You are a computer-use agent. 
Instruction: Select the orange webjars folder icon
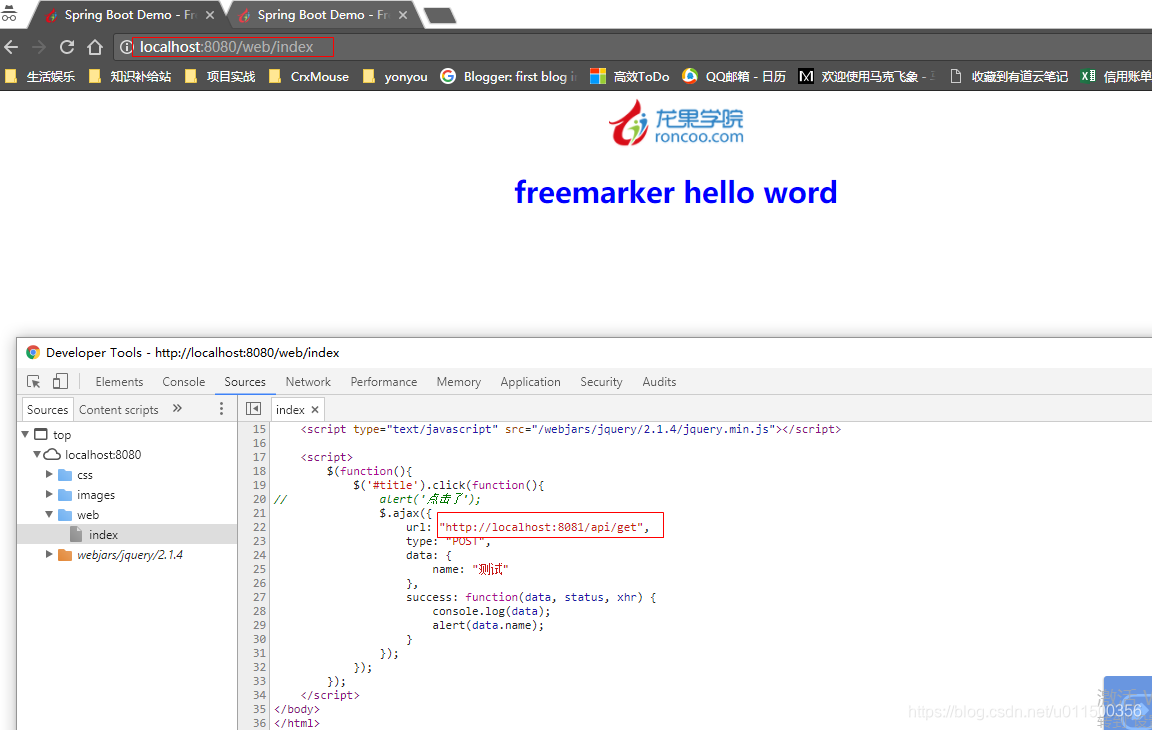point(65,554)
